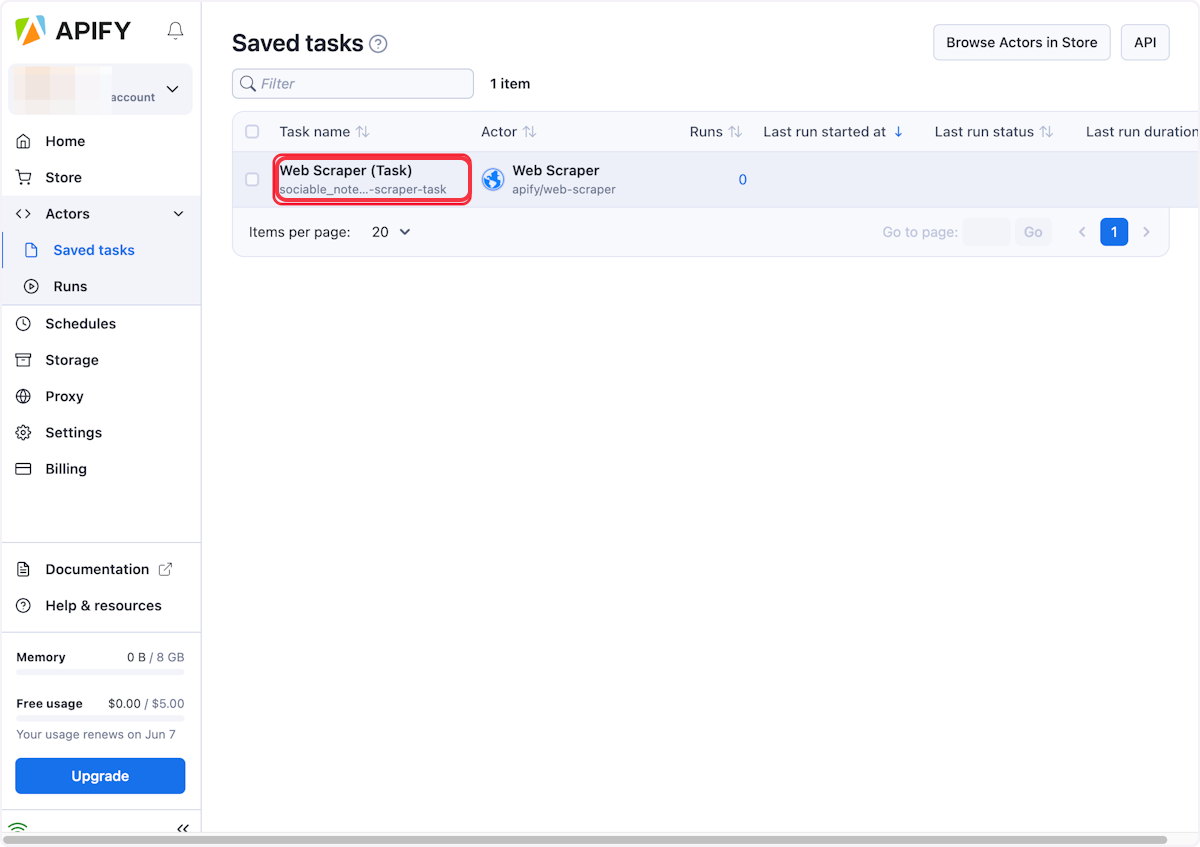This screenshot has height=847, width=1200.
Task: Click the Filter magnifier icon
Action: pos(248,84)
